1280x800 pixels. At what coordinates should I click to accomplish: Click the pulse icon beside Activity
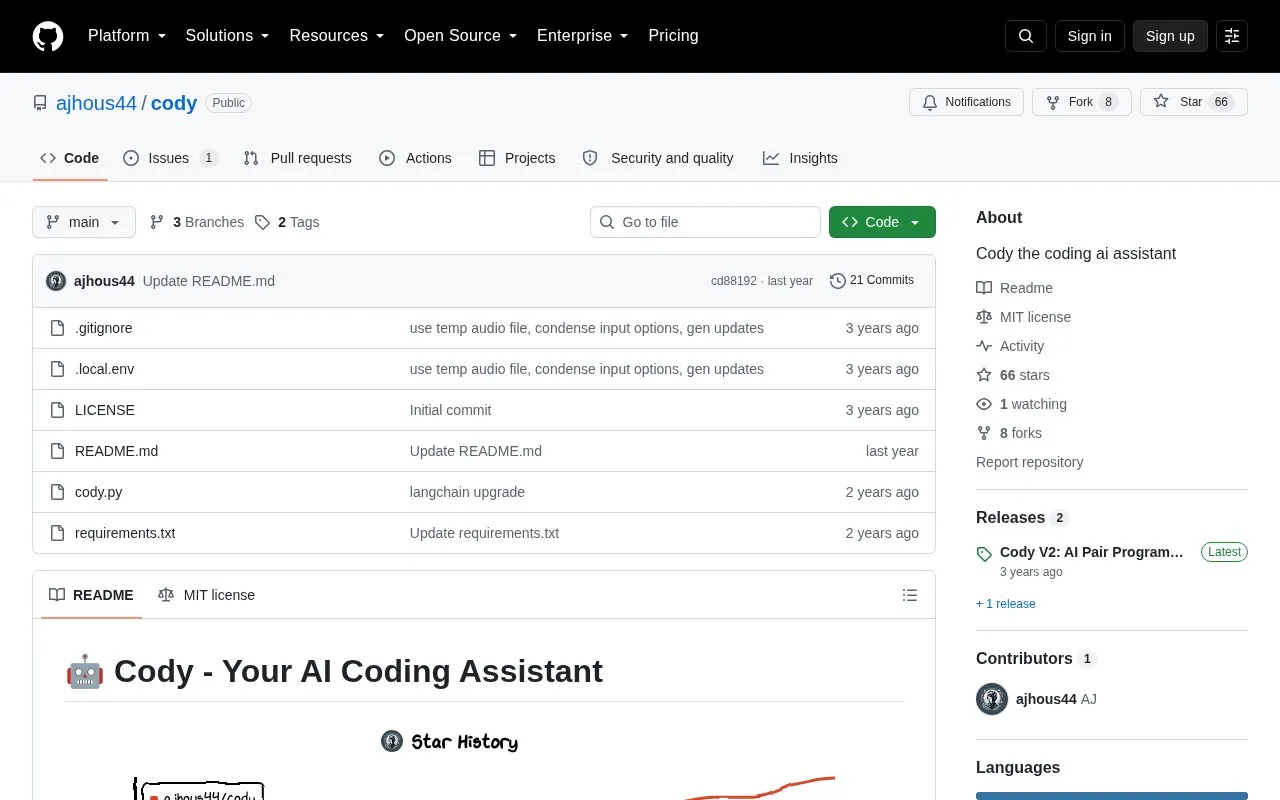984,346
